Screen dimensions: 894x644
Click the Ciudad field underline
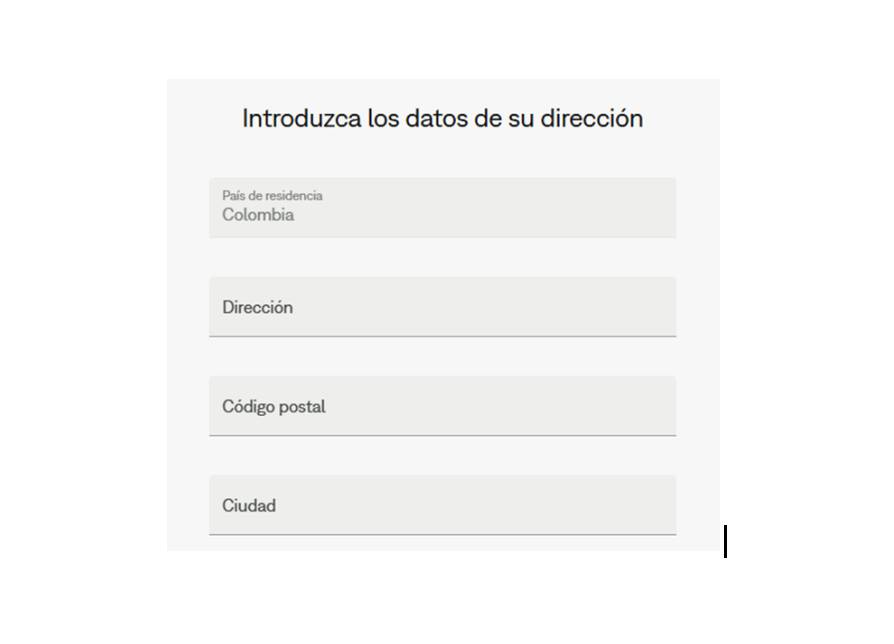pos(442,536)
